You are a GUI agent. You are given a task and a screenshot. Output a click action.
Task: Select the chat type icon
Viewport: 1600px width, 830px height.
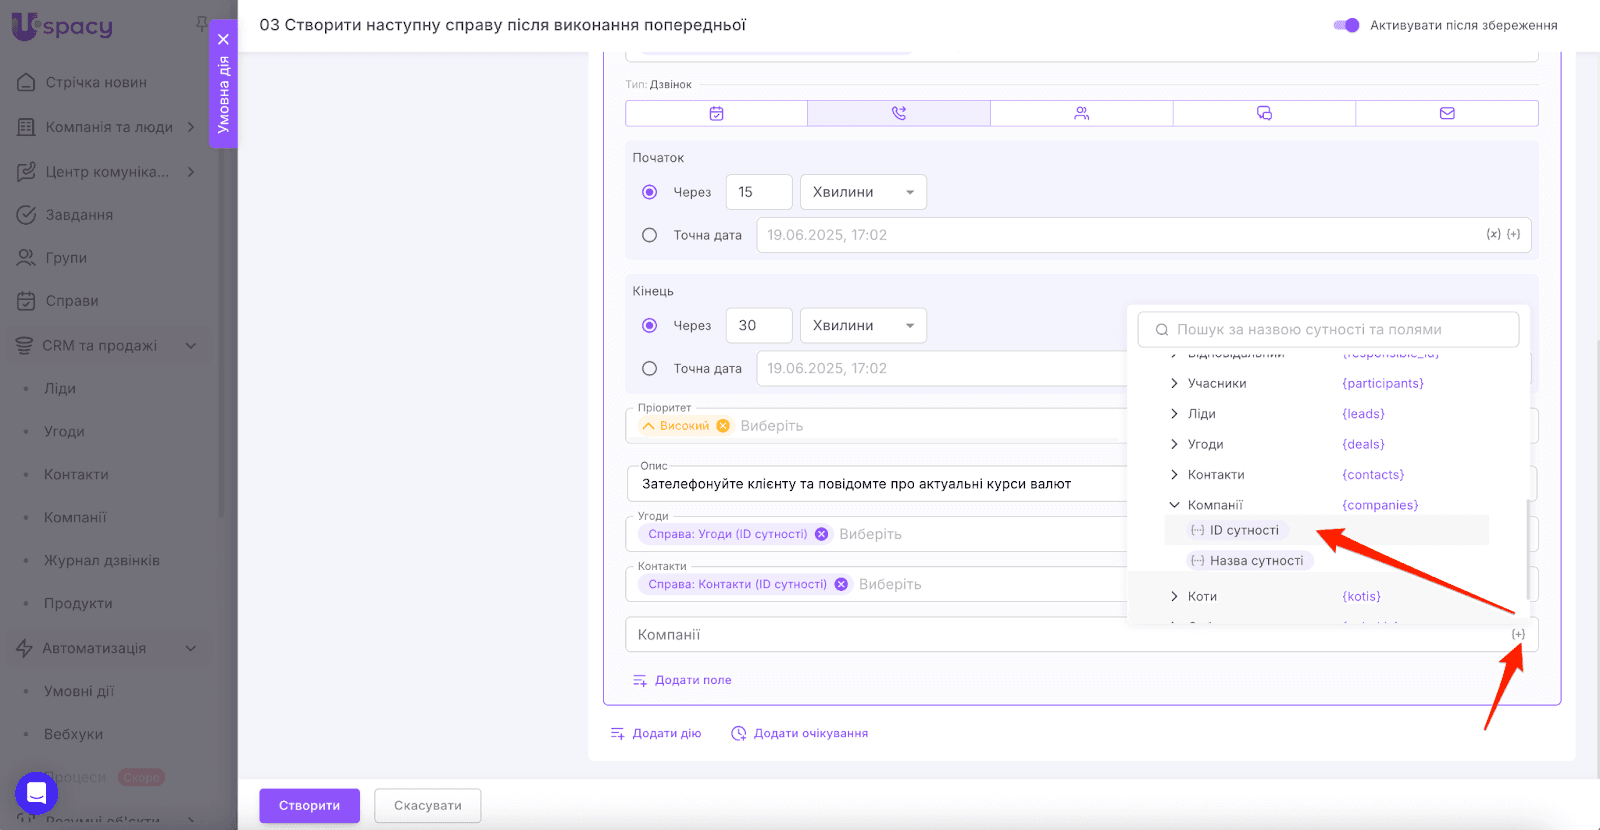coord(1264,114)
